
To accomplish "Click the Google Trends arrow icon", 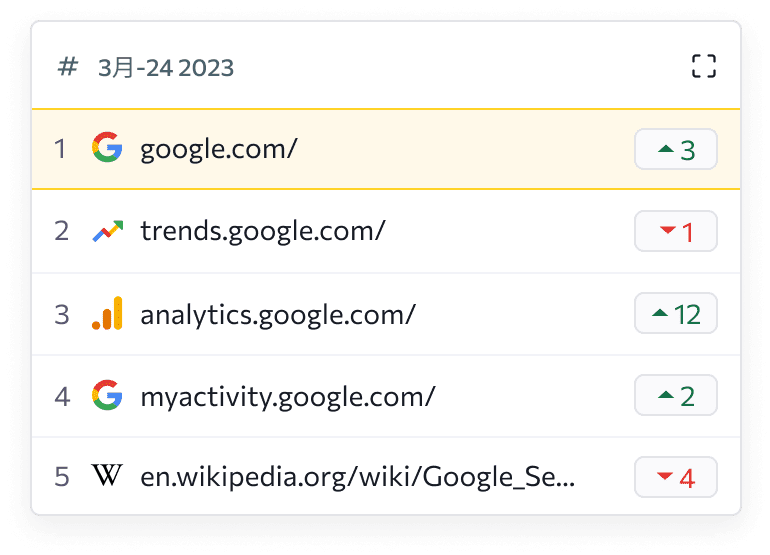I will [108, 231].
